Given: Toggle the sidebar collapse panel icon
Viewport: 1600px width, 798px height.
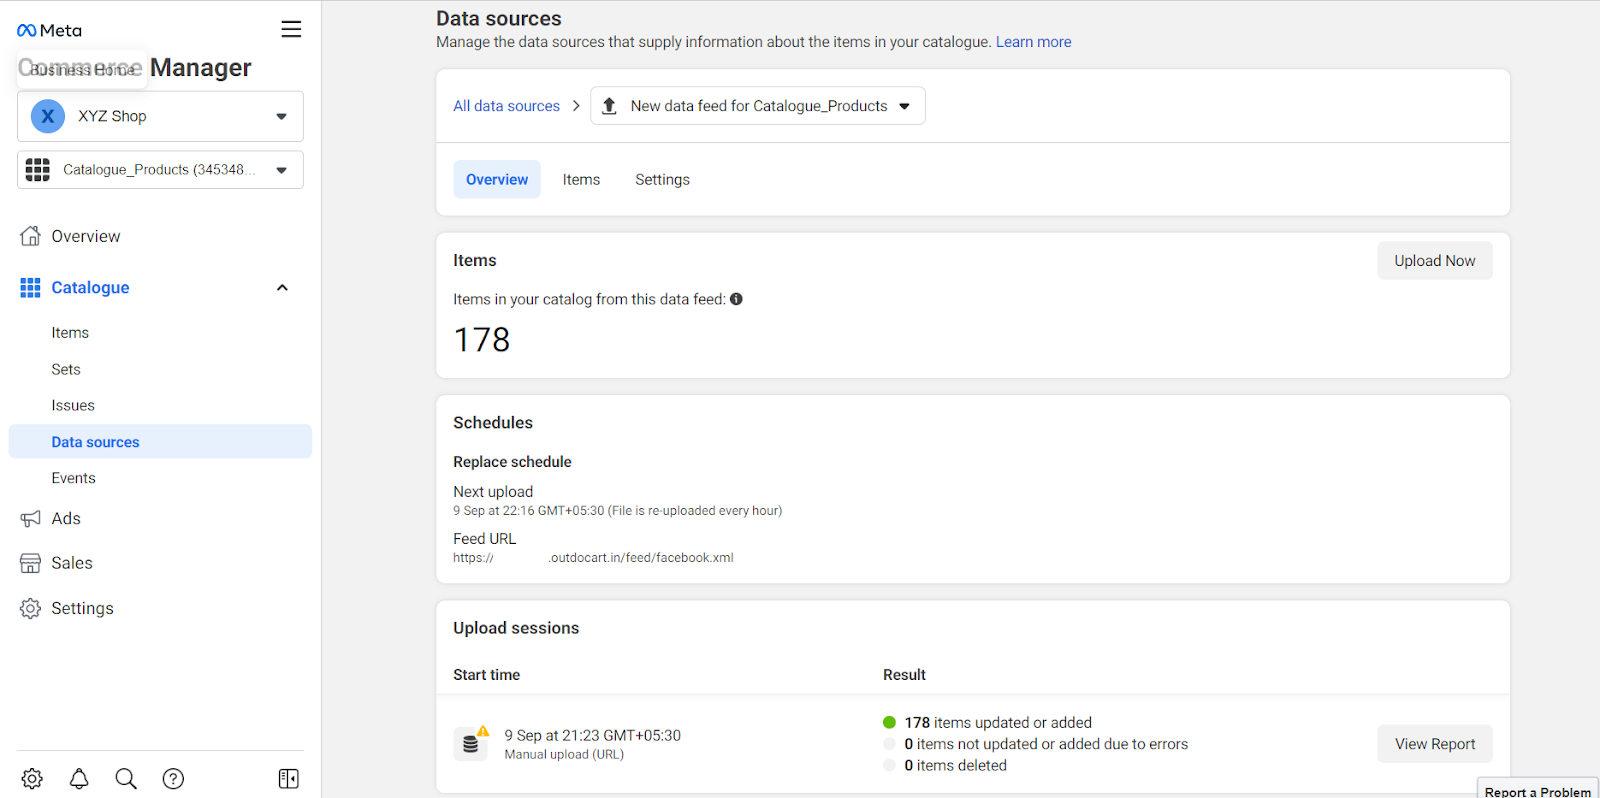Looking at the screenshot, I should click(x=288, y=778).
